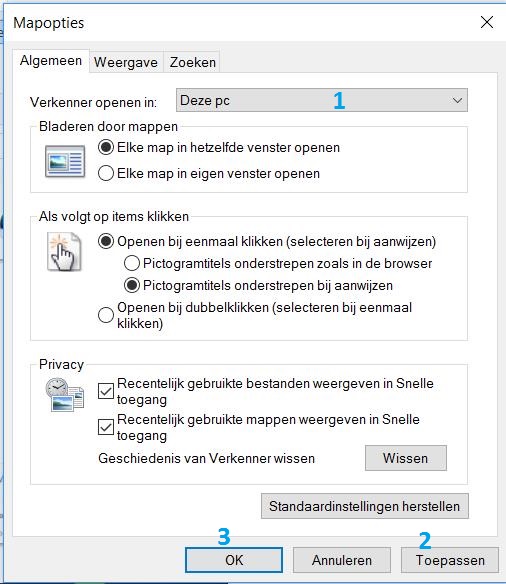Uncheck recently used folders in Snelle toegang

pos(106,427)
